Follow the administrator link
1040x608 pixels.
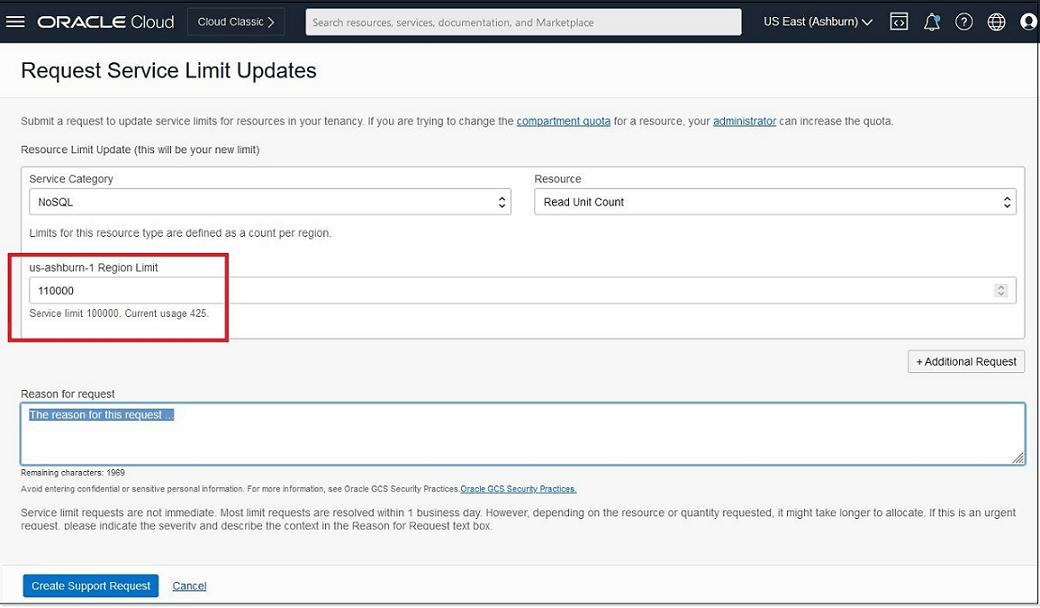744,121
